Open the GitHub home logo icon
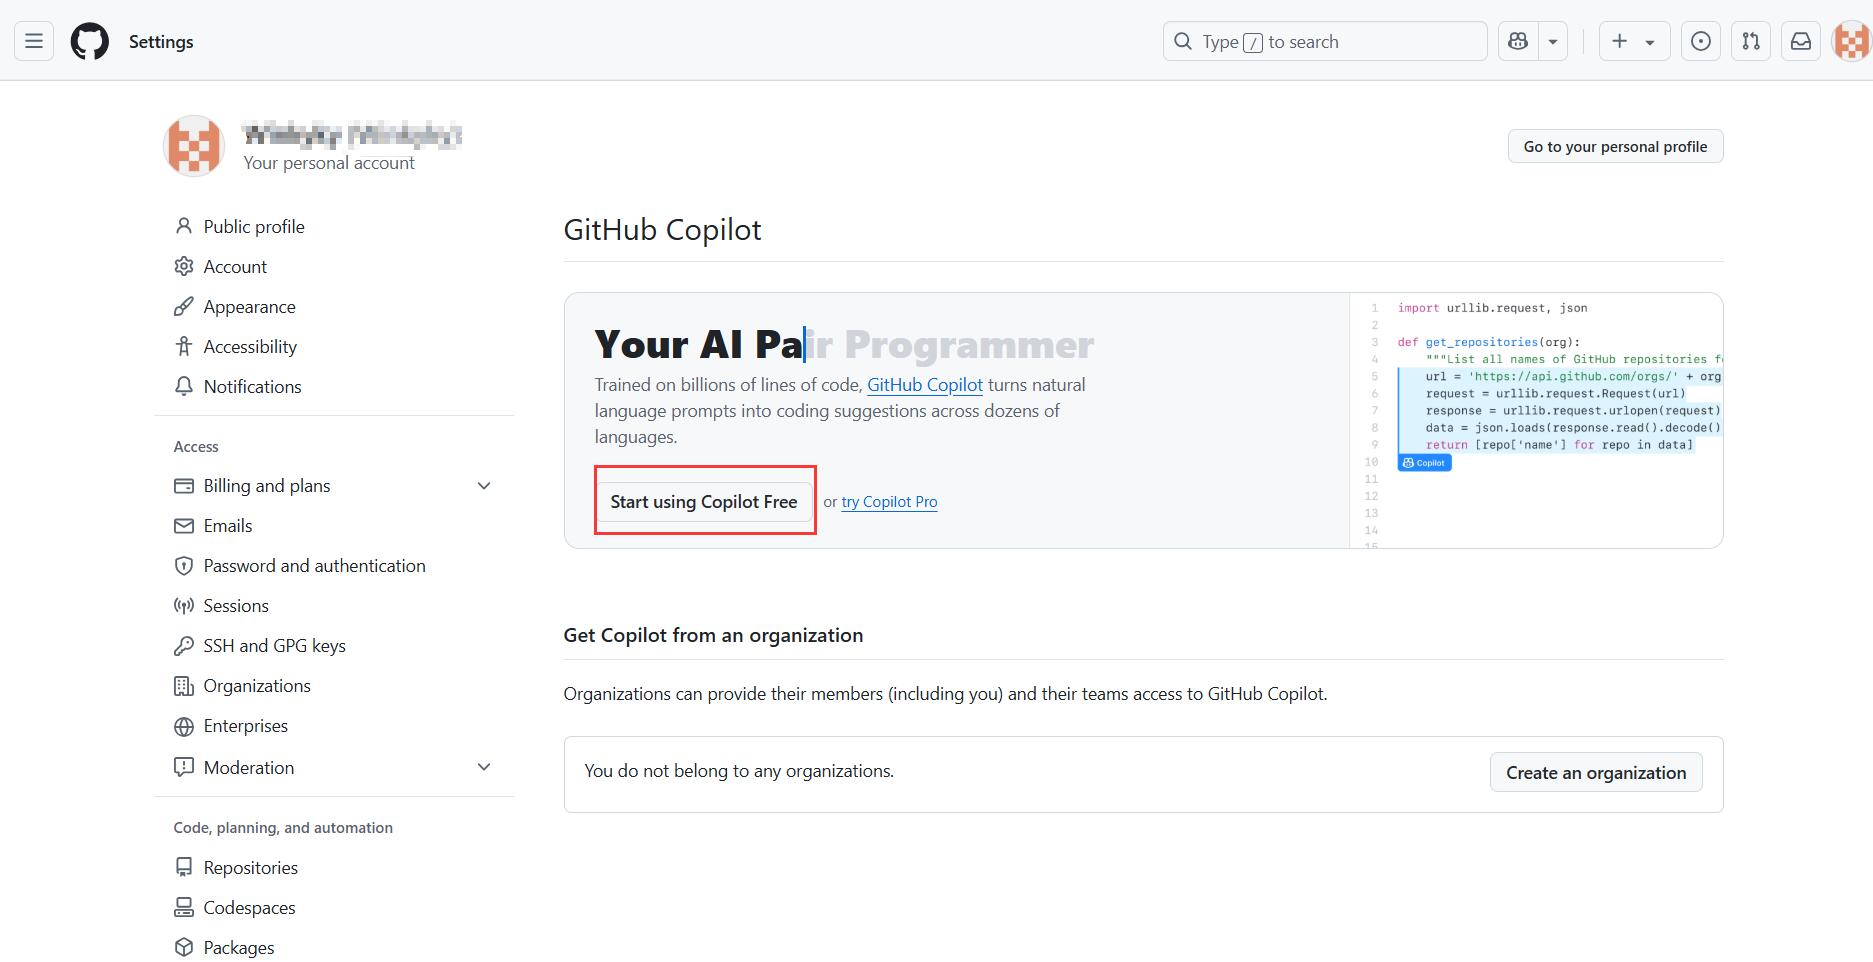 [89, 41]
